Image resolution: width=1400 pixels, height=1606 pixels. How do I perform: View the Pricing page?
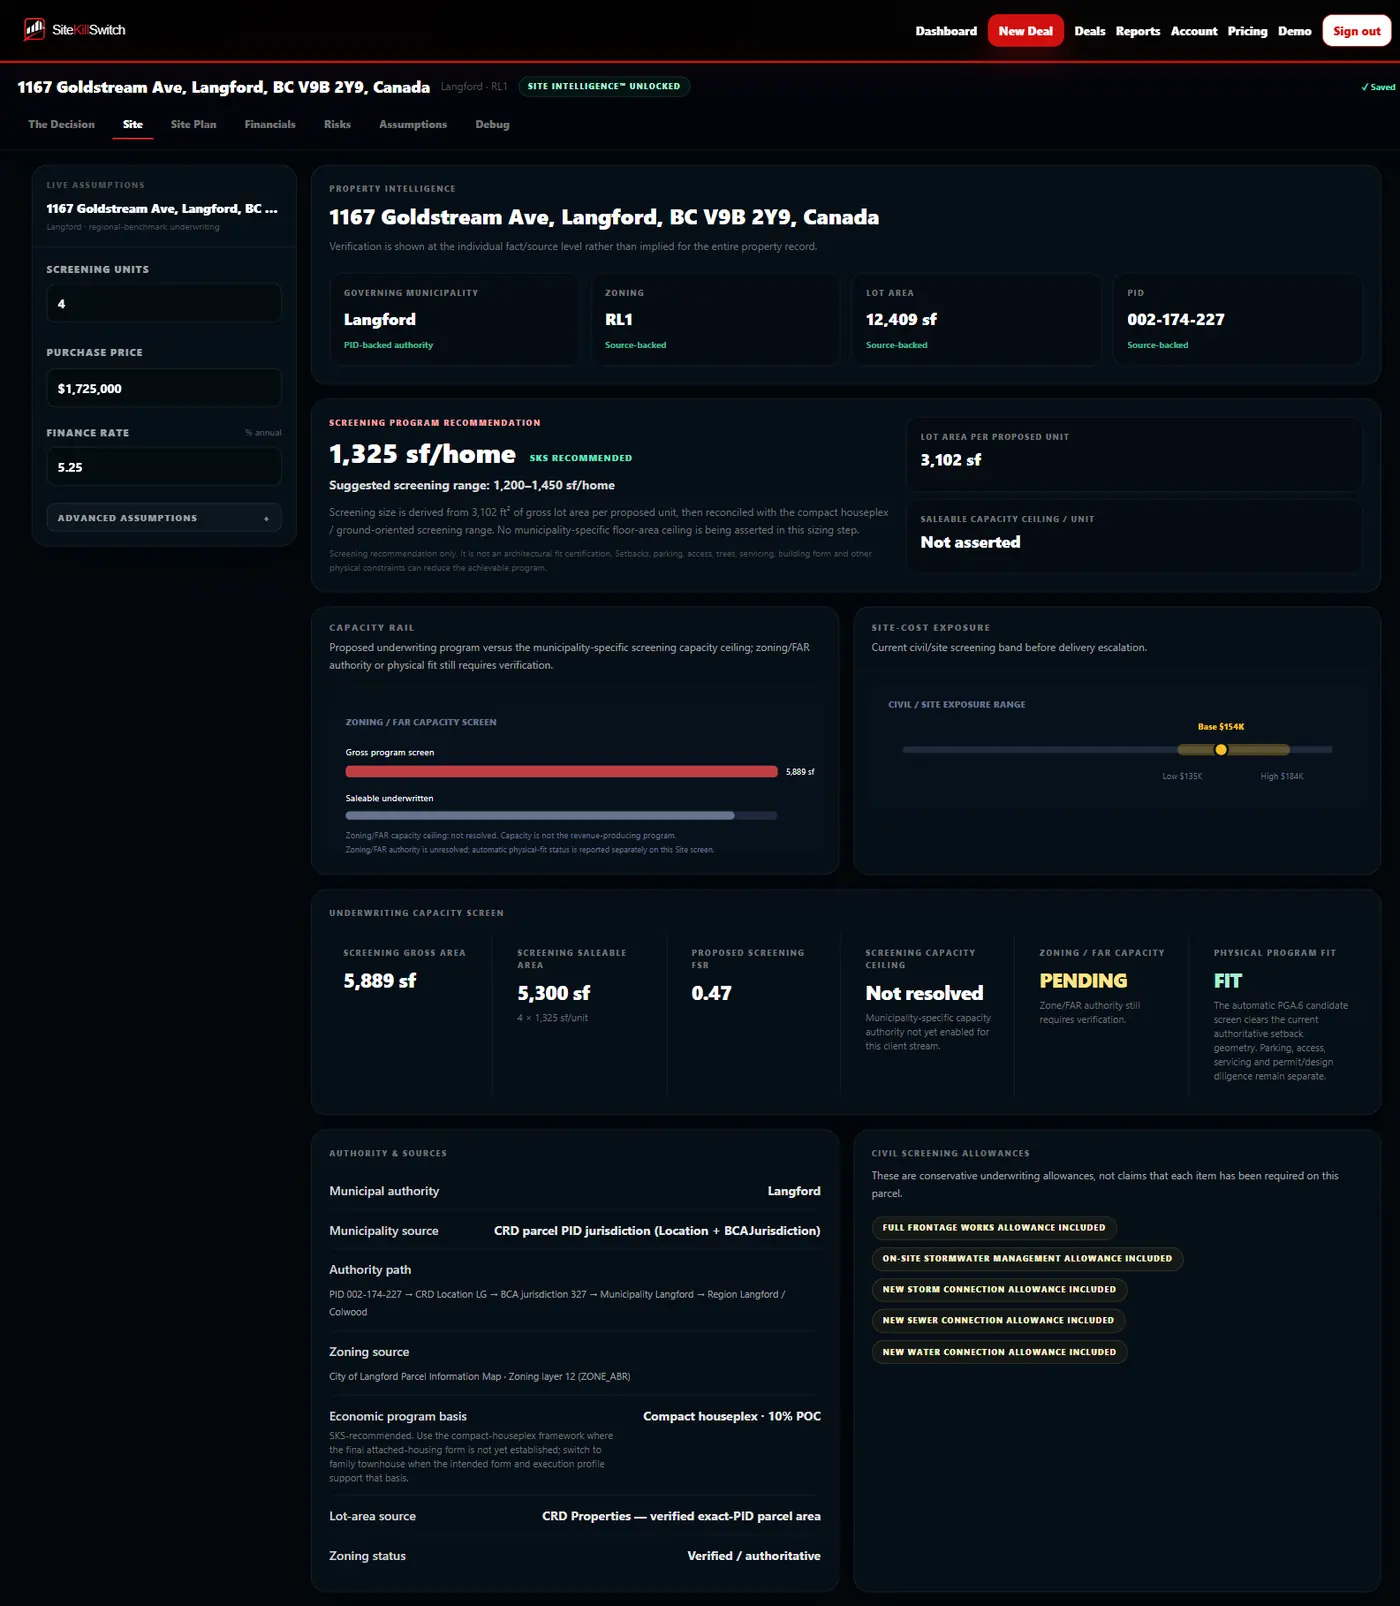(1247, 31)
